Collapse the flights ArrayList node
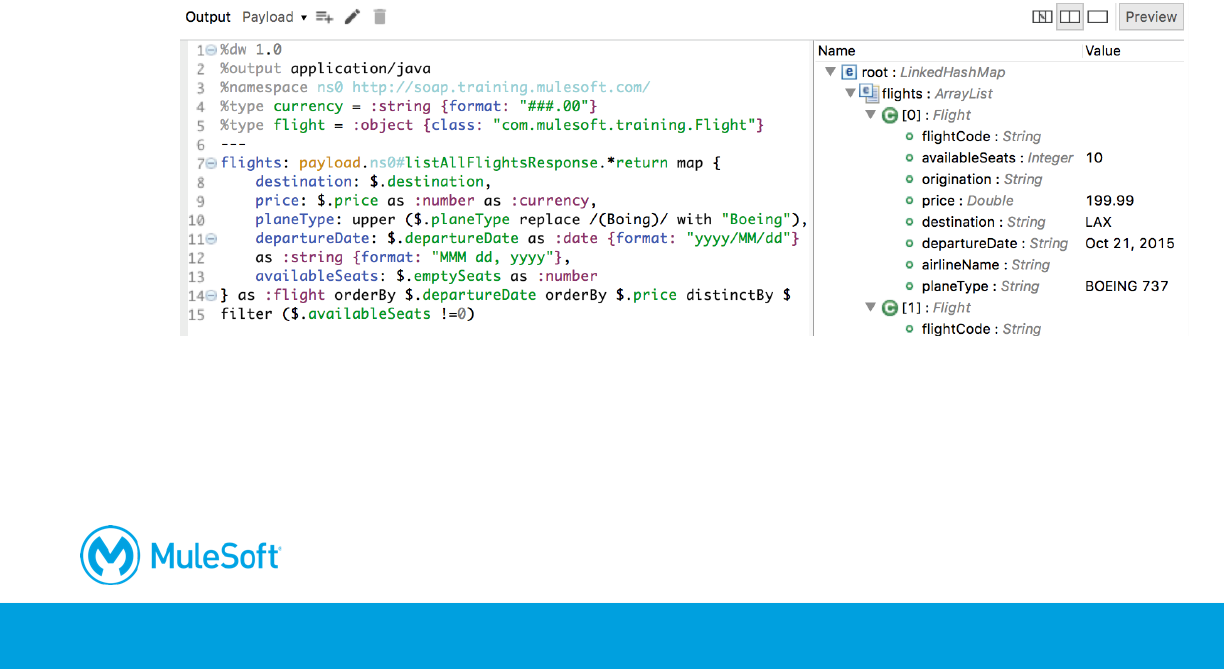Screen dimensions: 1224x669 click(851, 94)
